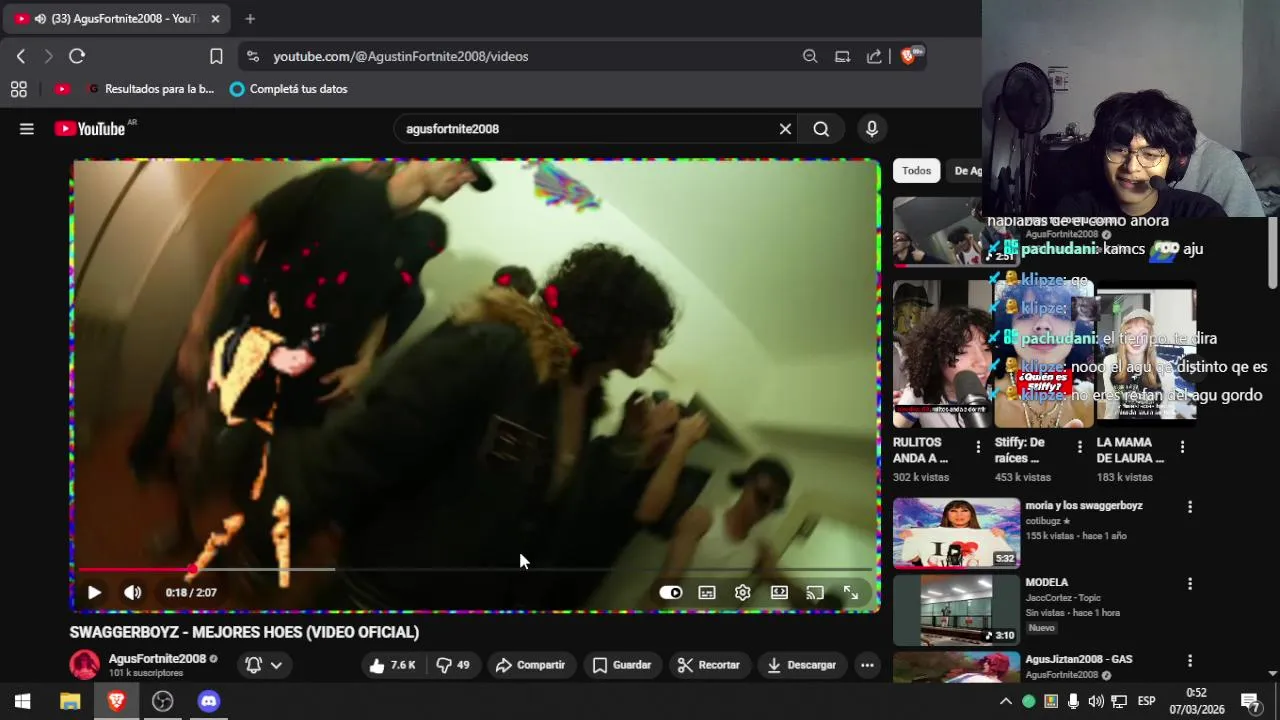Open options for moria y los swaggerboyz
1280x720 pixels.
point(1190,507)
